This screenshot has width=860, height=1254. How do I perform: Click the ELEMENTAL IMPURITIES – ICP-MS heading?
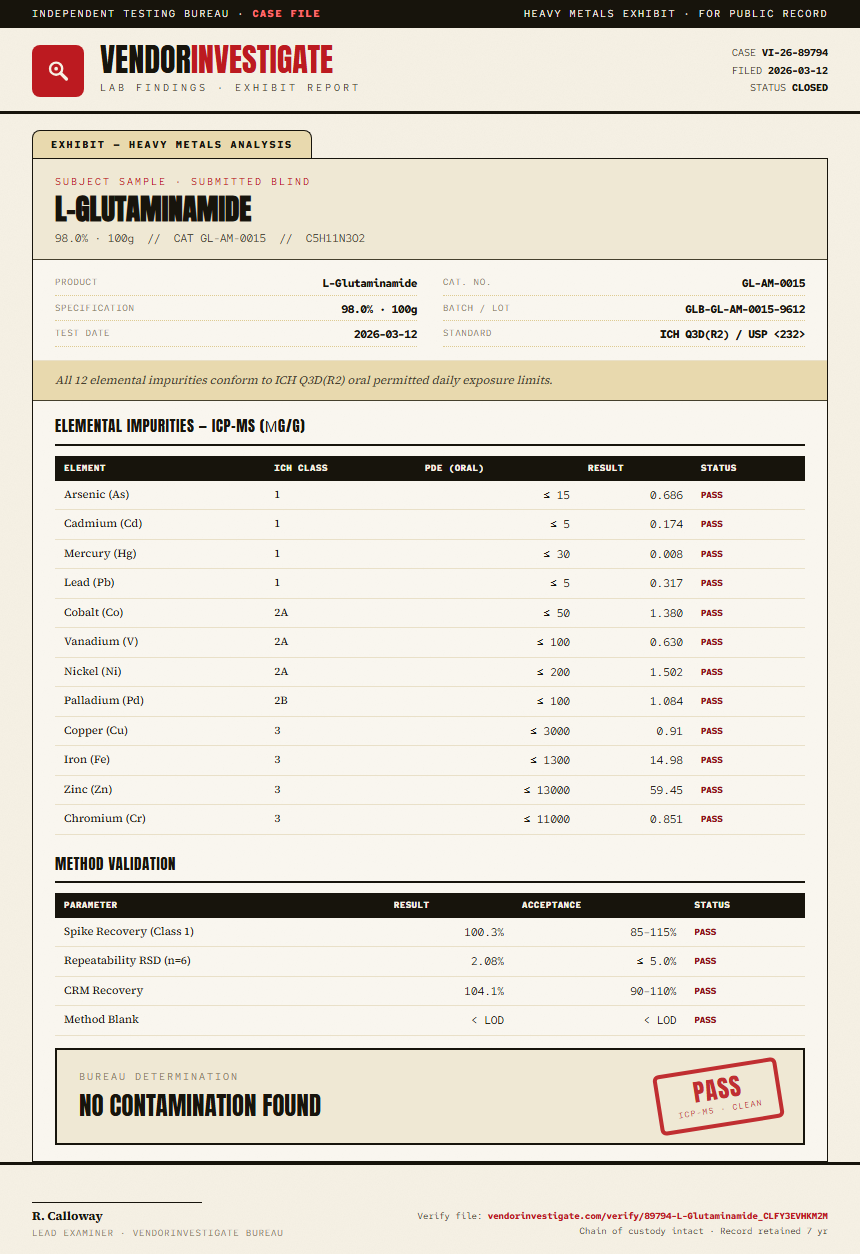click(180, 426)
